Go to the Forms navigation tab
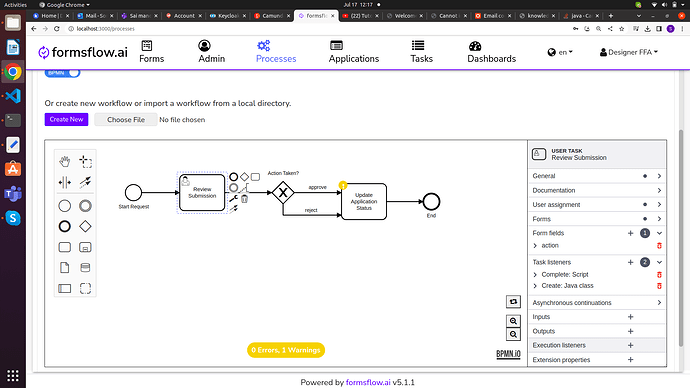This screenshot has height=388, width=690. (151, 52)
